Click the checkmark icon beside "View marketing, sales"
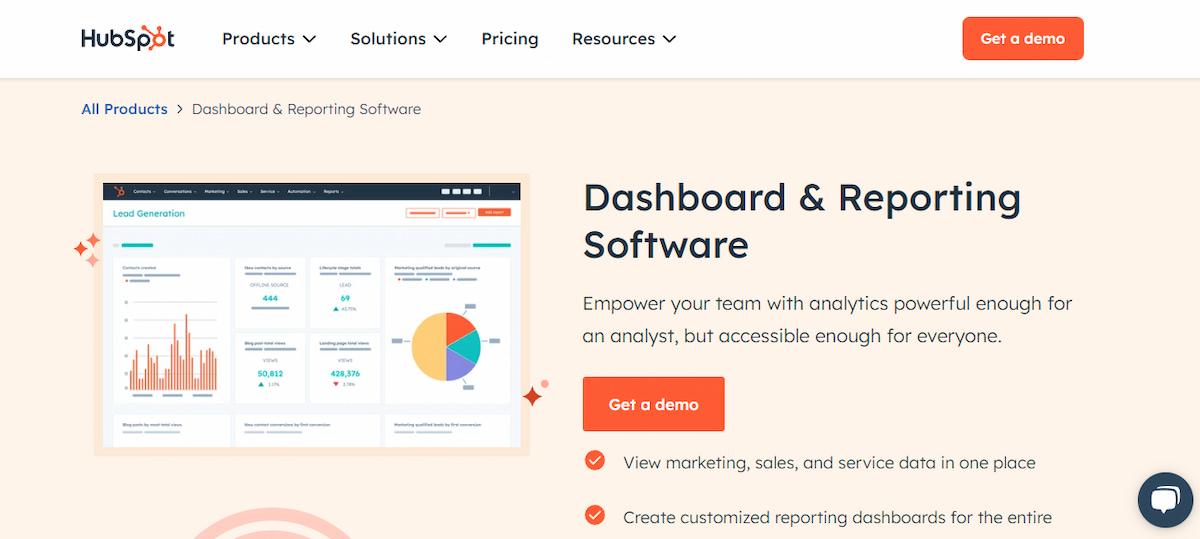The width and height of the screenshot is (1200, 539). [595, 460]
